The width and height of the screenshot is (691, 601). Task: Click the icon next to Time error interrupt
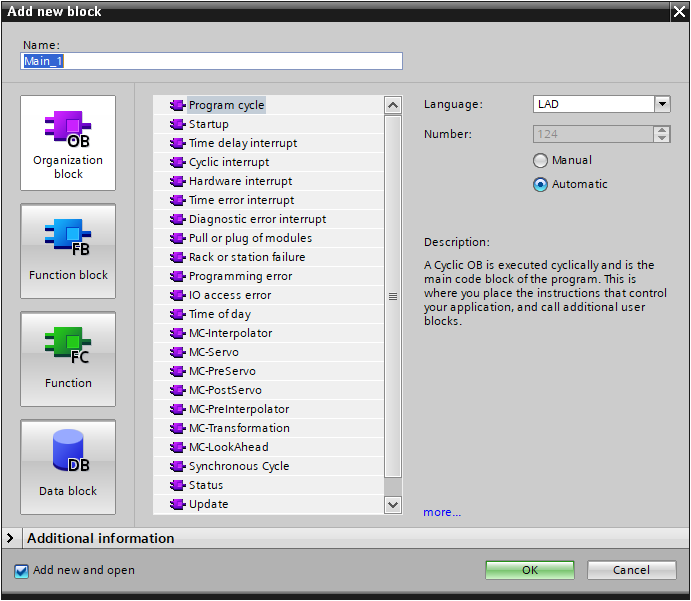(x=177, y=200)
